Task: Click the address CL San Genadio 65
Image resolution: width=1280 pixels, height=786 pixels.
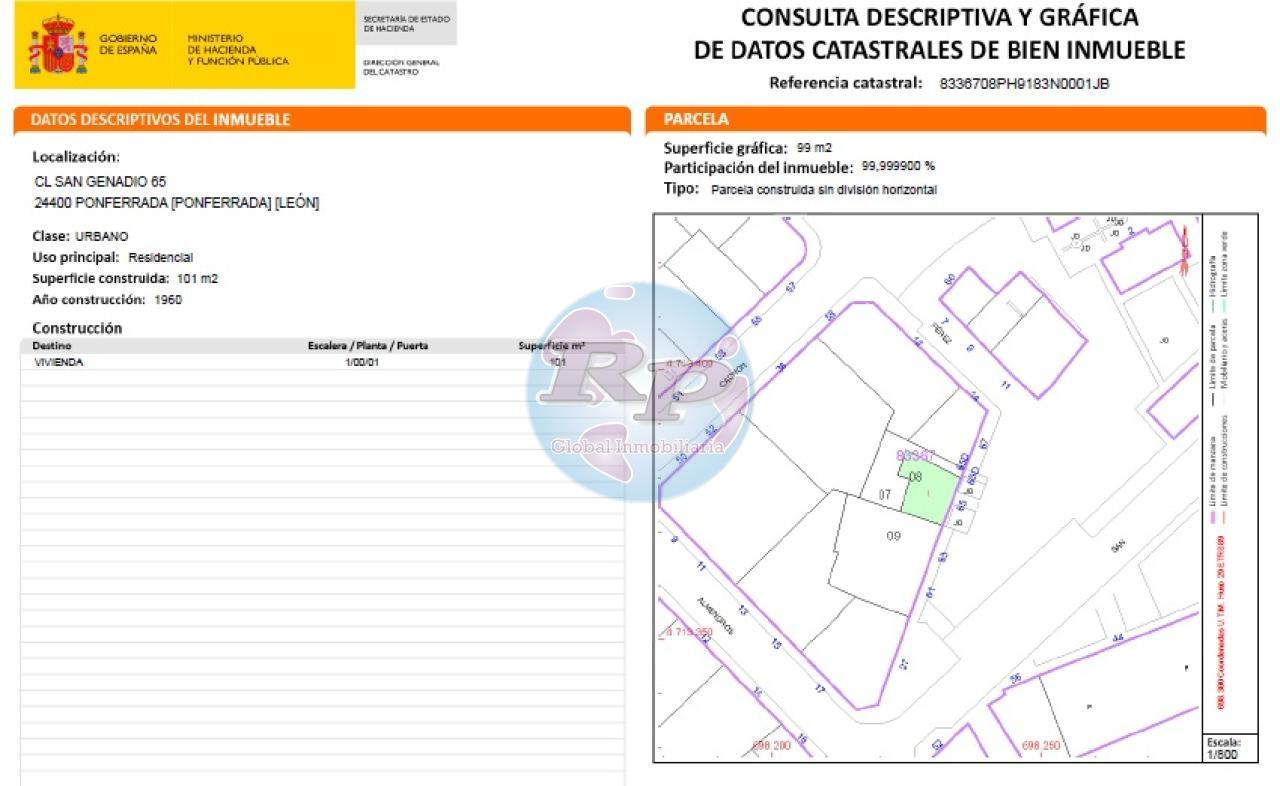Action: pos(100,181)
